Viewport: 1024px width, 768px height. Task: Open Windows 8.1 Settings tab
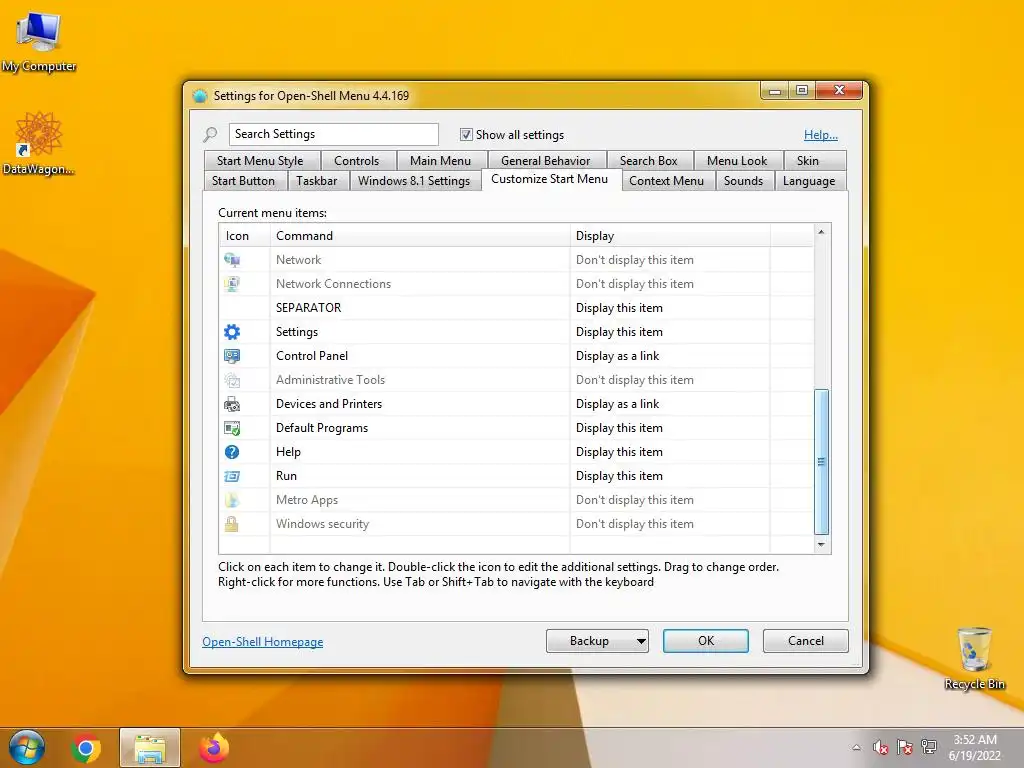coord(415,181)
